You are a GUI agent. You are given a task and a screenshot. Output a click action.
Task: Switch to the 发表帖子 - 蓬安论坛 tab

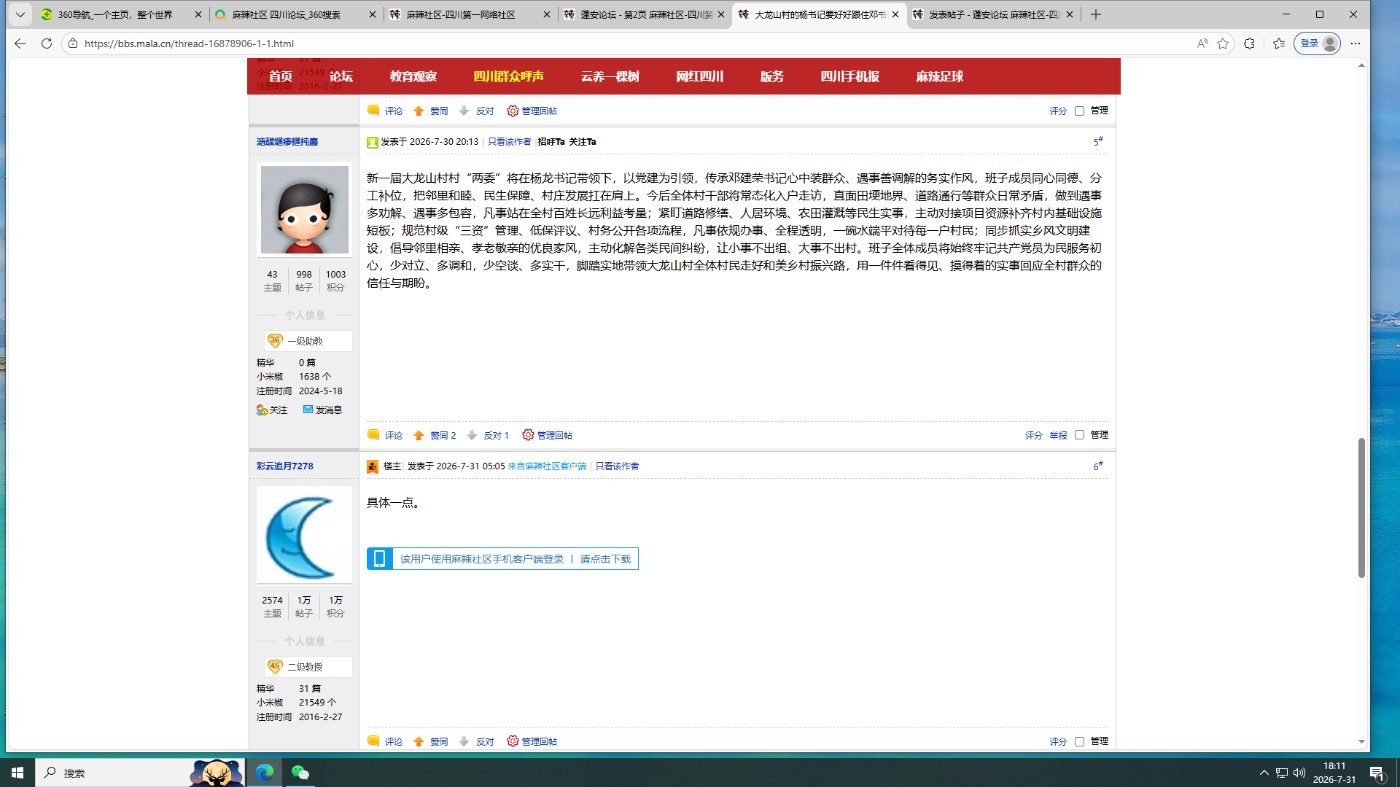993,15
